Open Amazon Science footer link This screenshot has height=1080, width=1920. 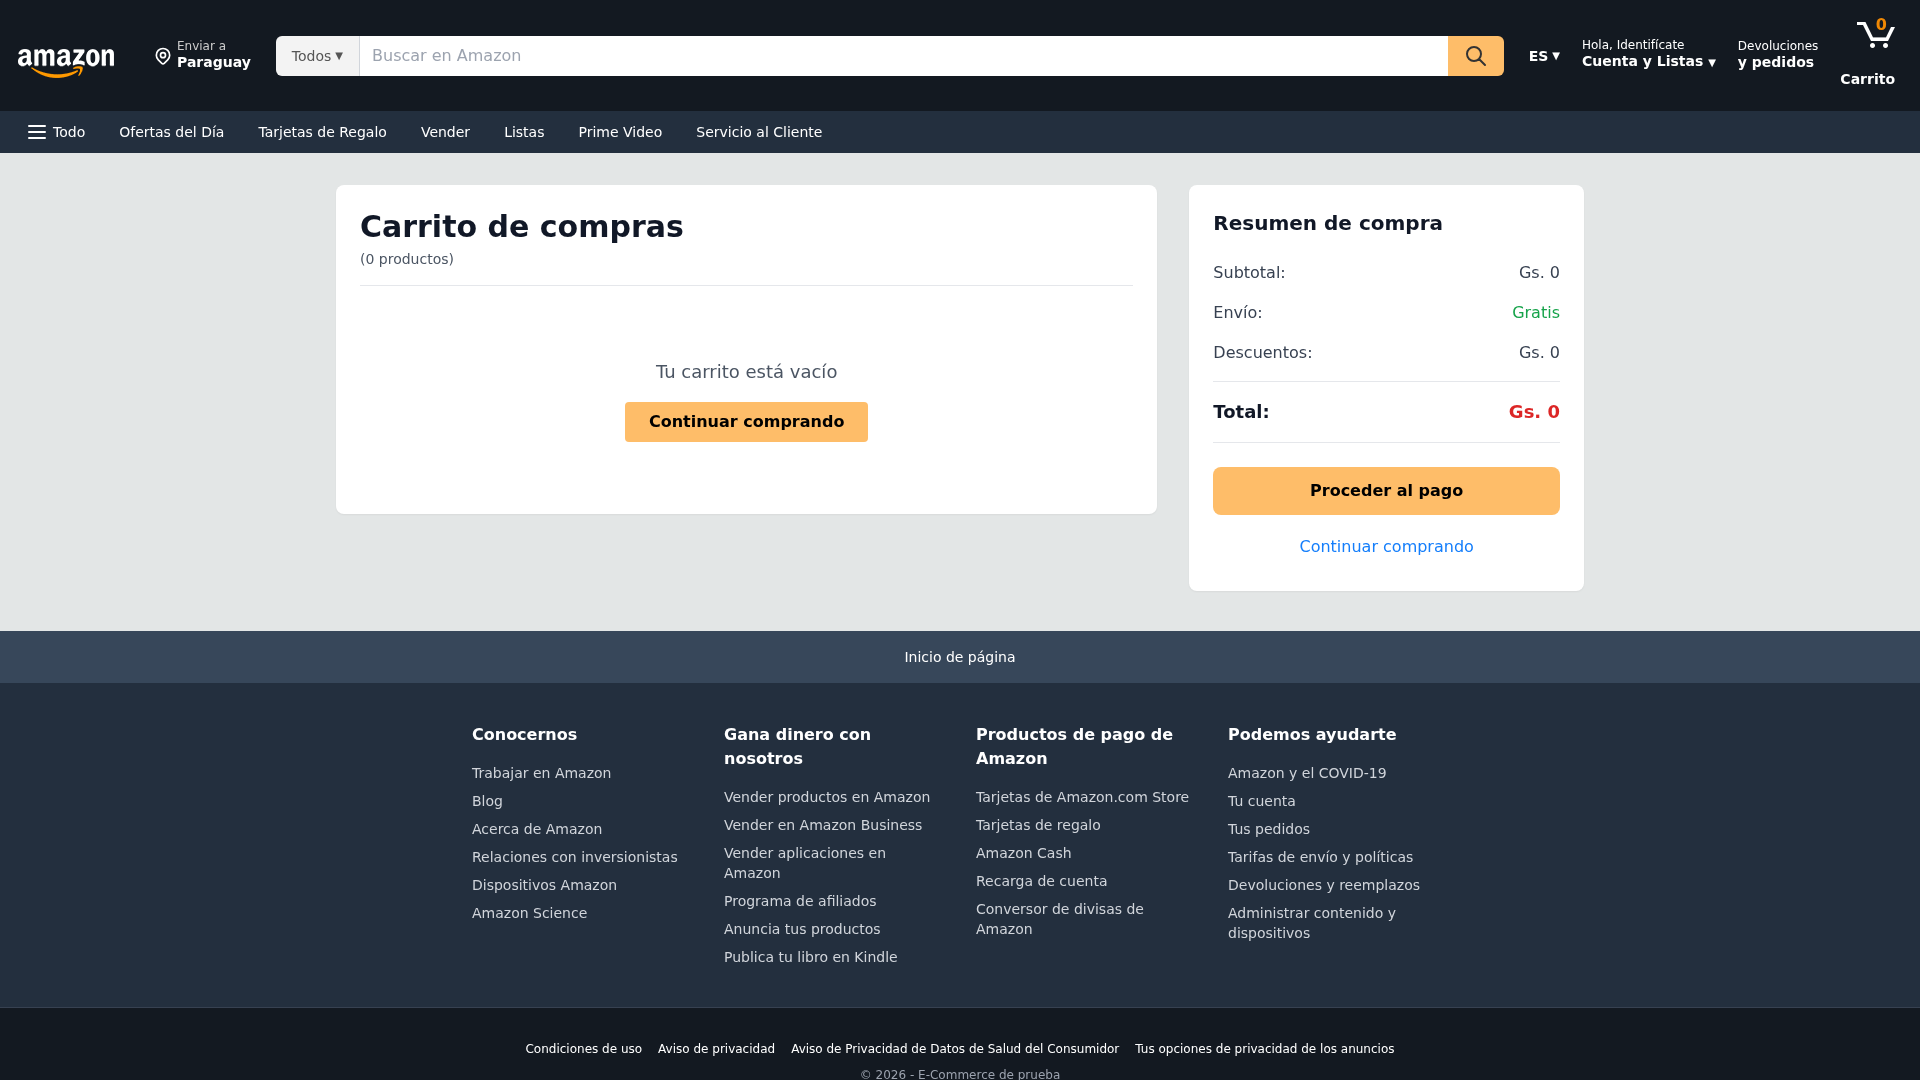tap(529, 913)
